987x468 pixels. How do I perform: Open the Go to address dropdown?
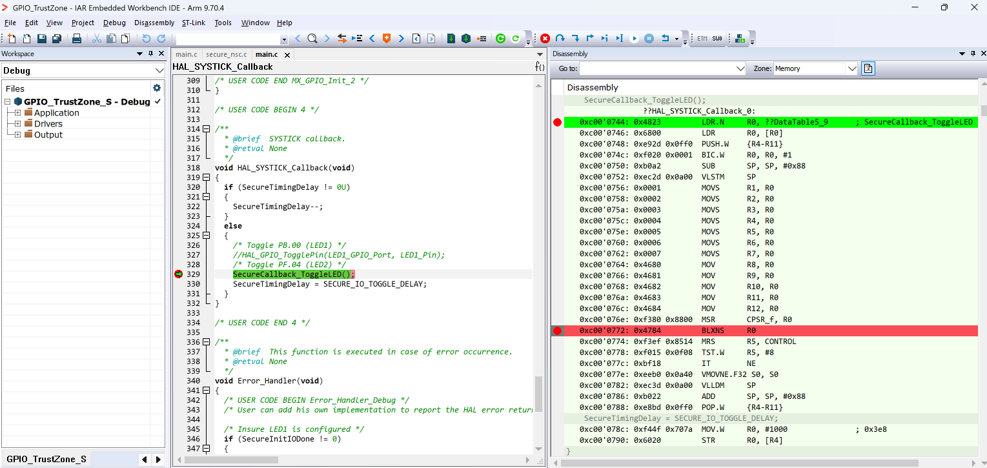click(x=740, y=68)
